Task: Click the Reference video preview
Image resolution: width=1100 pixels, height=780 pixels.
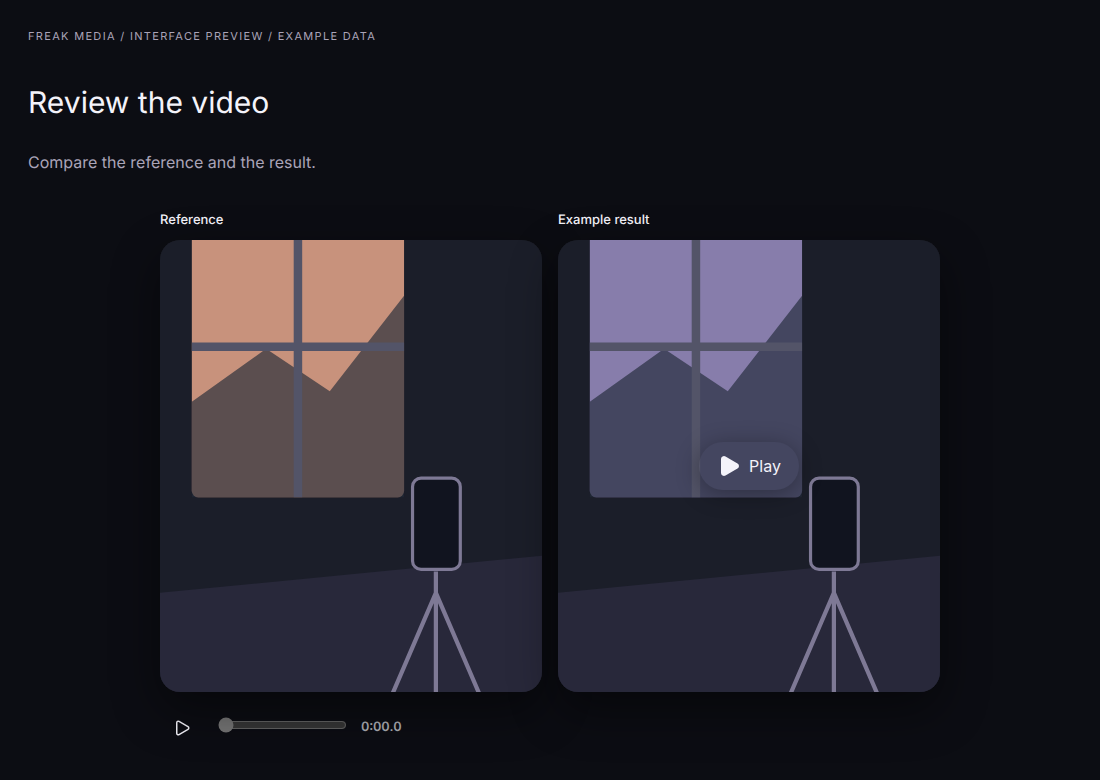Action: tap(351, 466)
